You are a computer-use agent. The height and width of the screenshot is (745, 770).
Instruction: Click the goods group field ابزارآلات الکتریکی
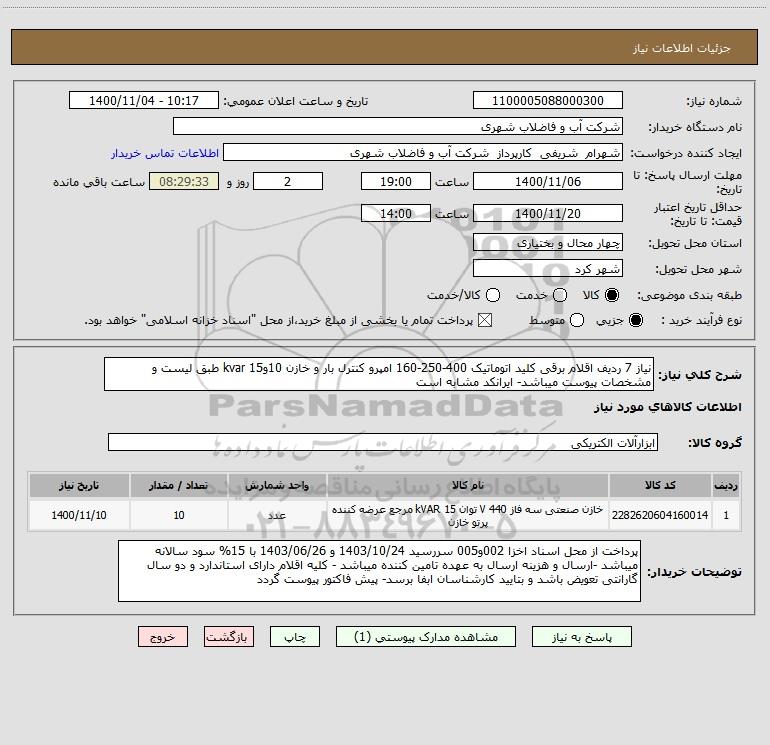coord(383,442)
